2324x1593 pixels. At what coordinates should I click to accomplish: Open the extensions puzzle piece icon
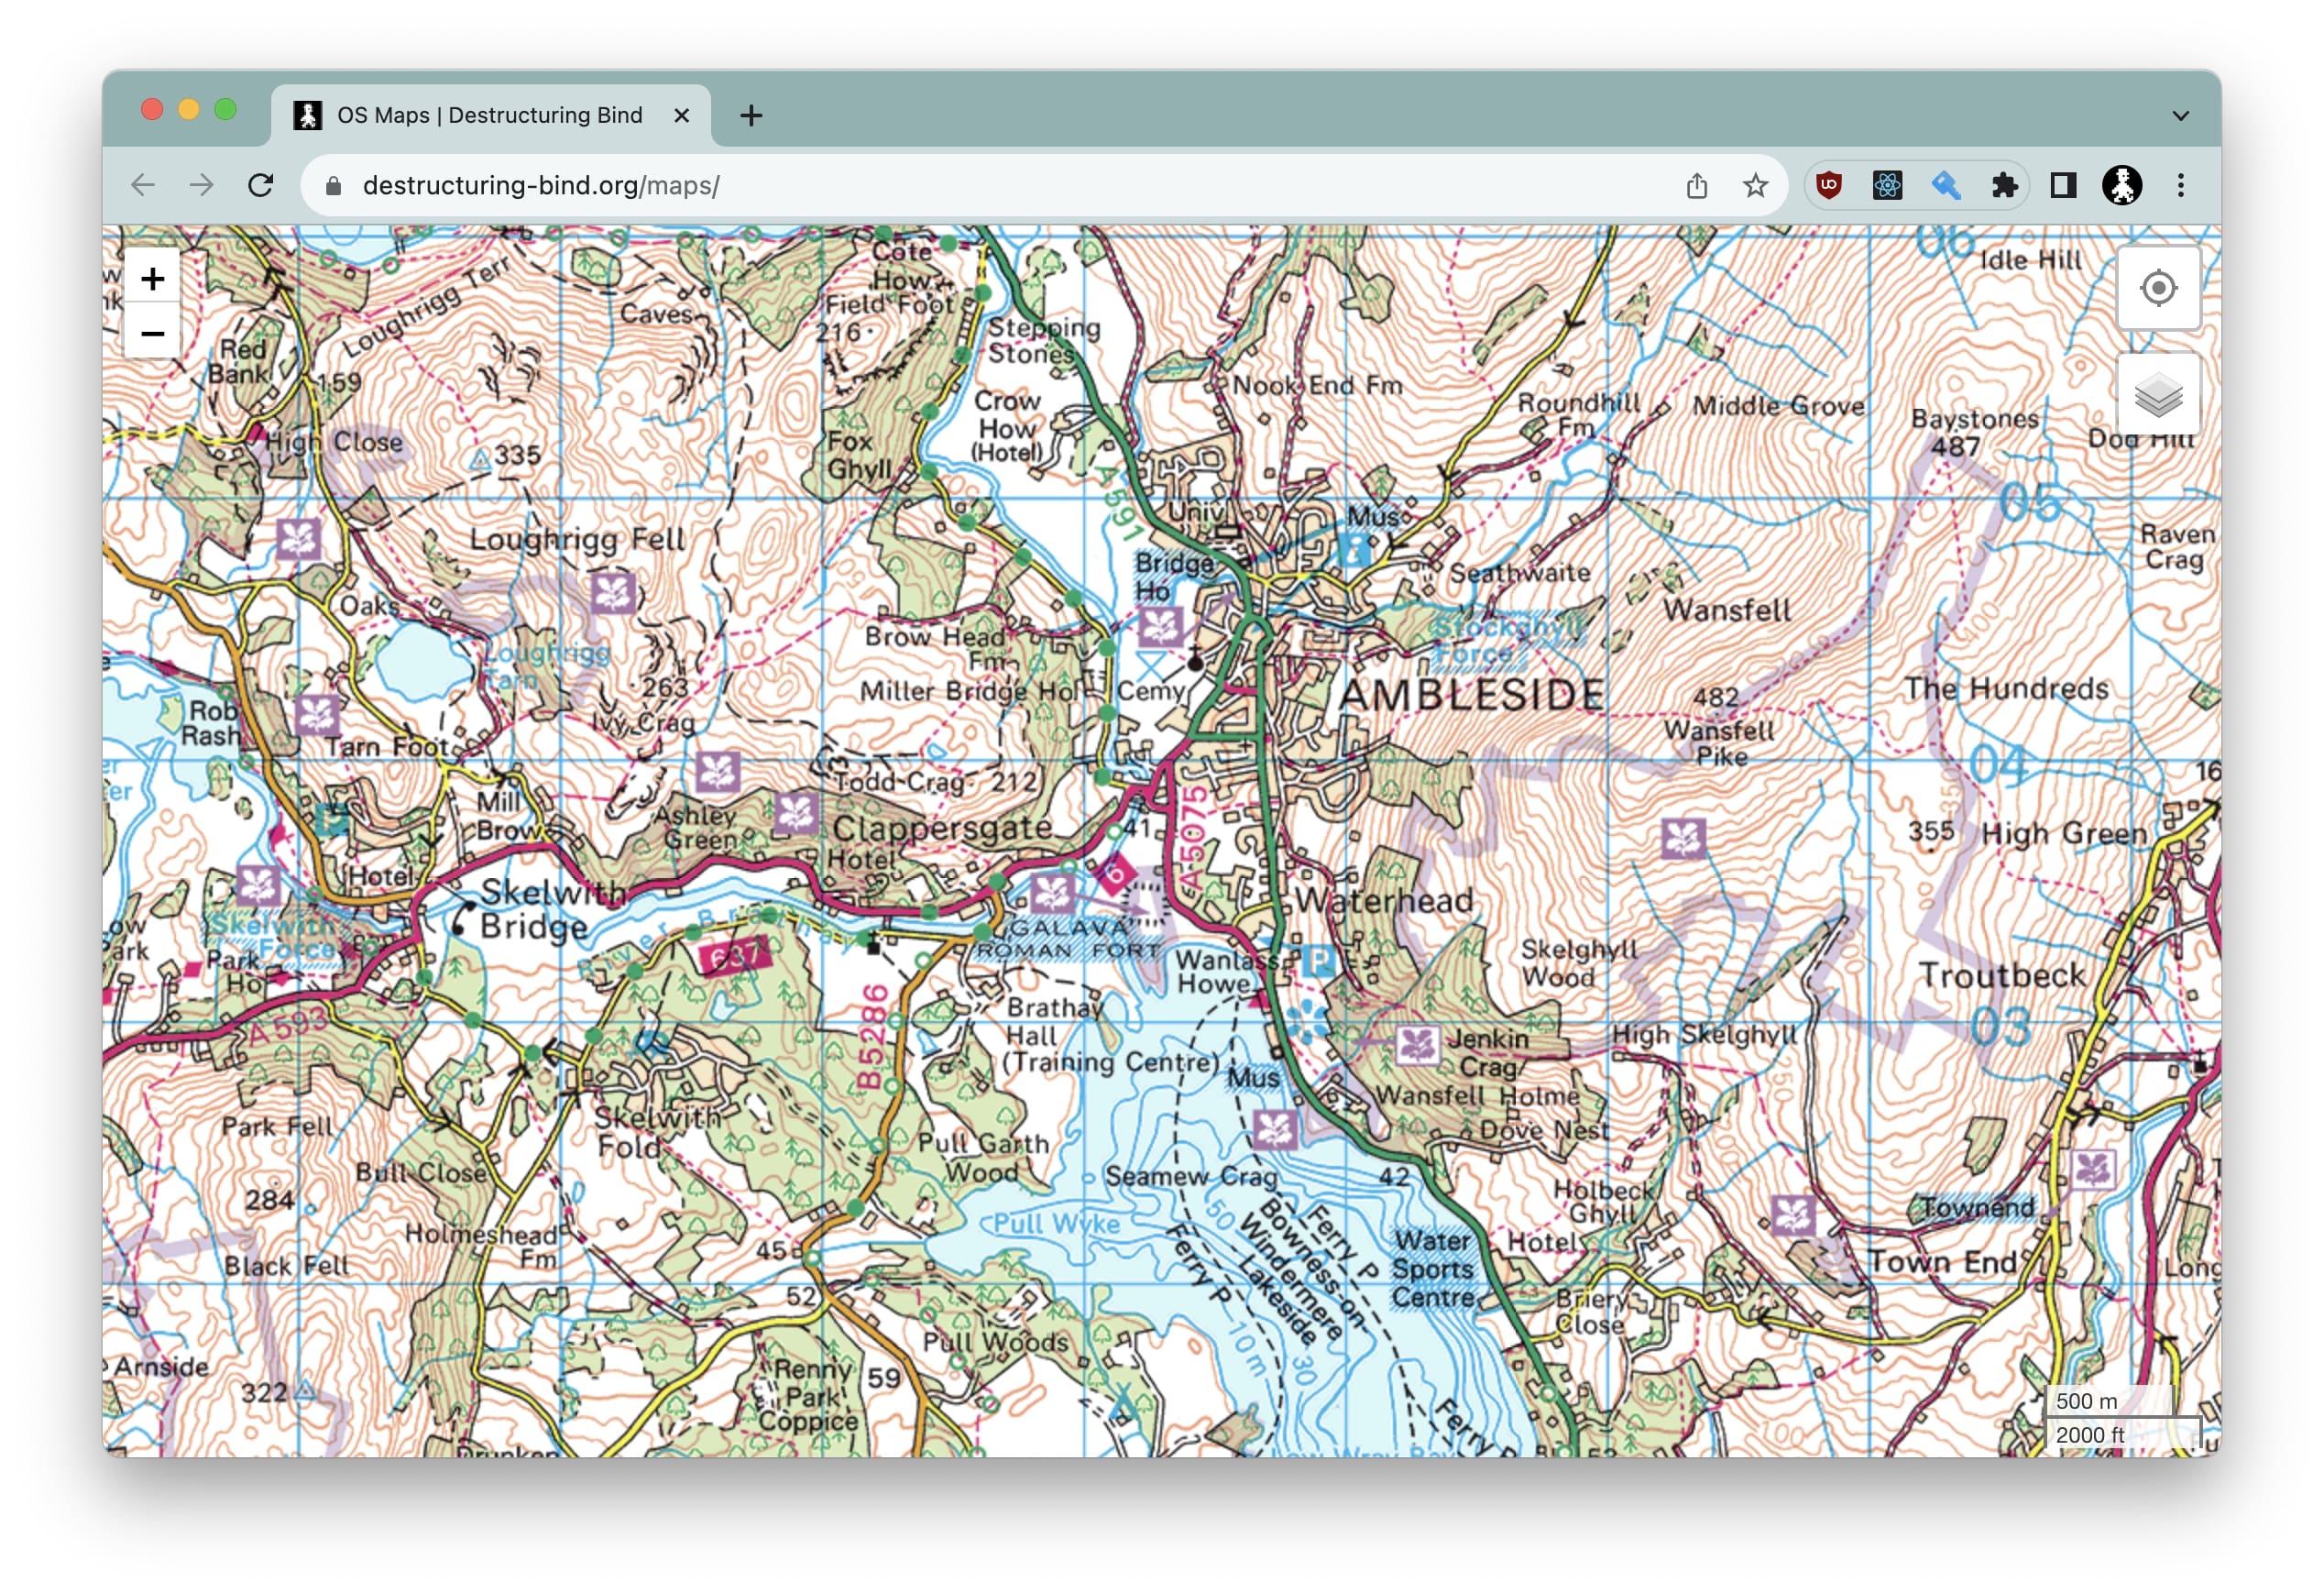pos(2004,185)
